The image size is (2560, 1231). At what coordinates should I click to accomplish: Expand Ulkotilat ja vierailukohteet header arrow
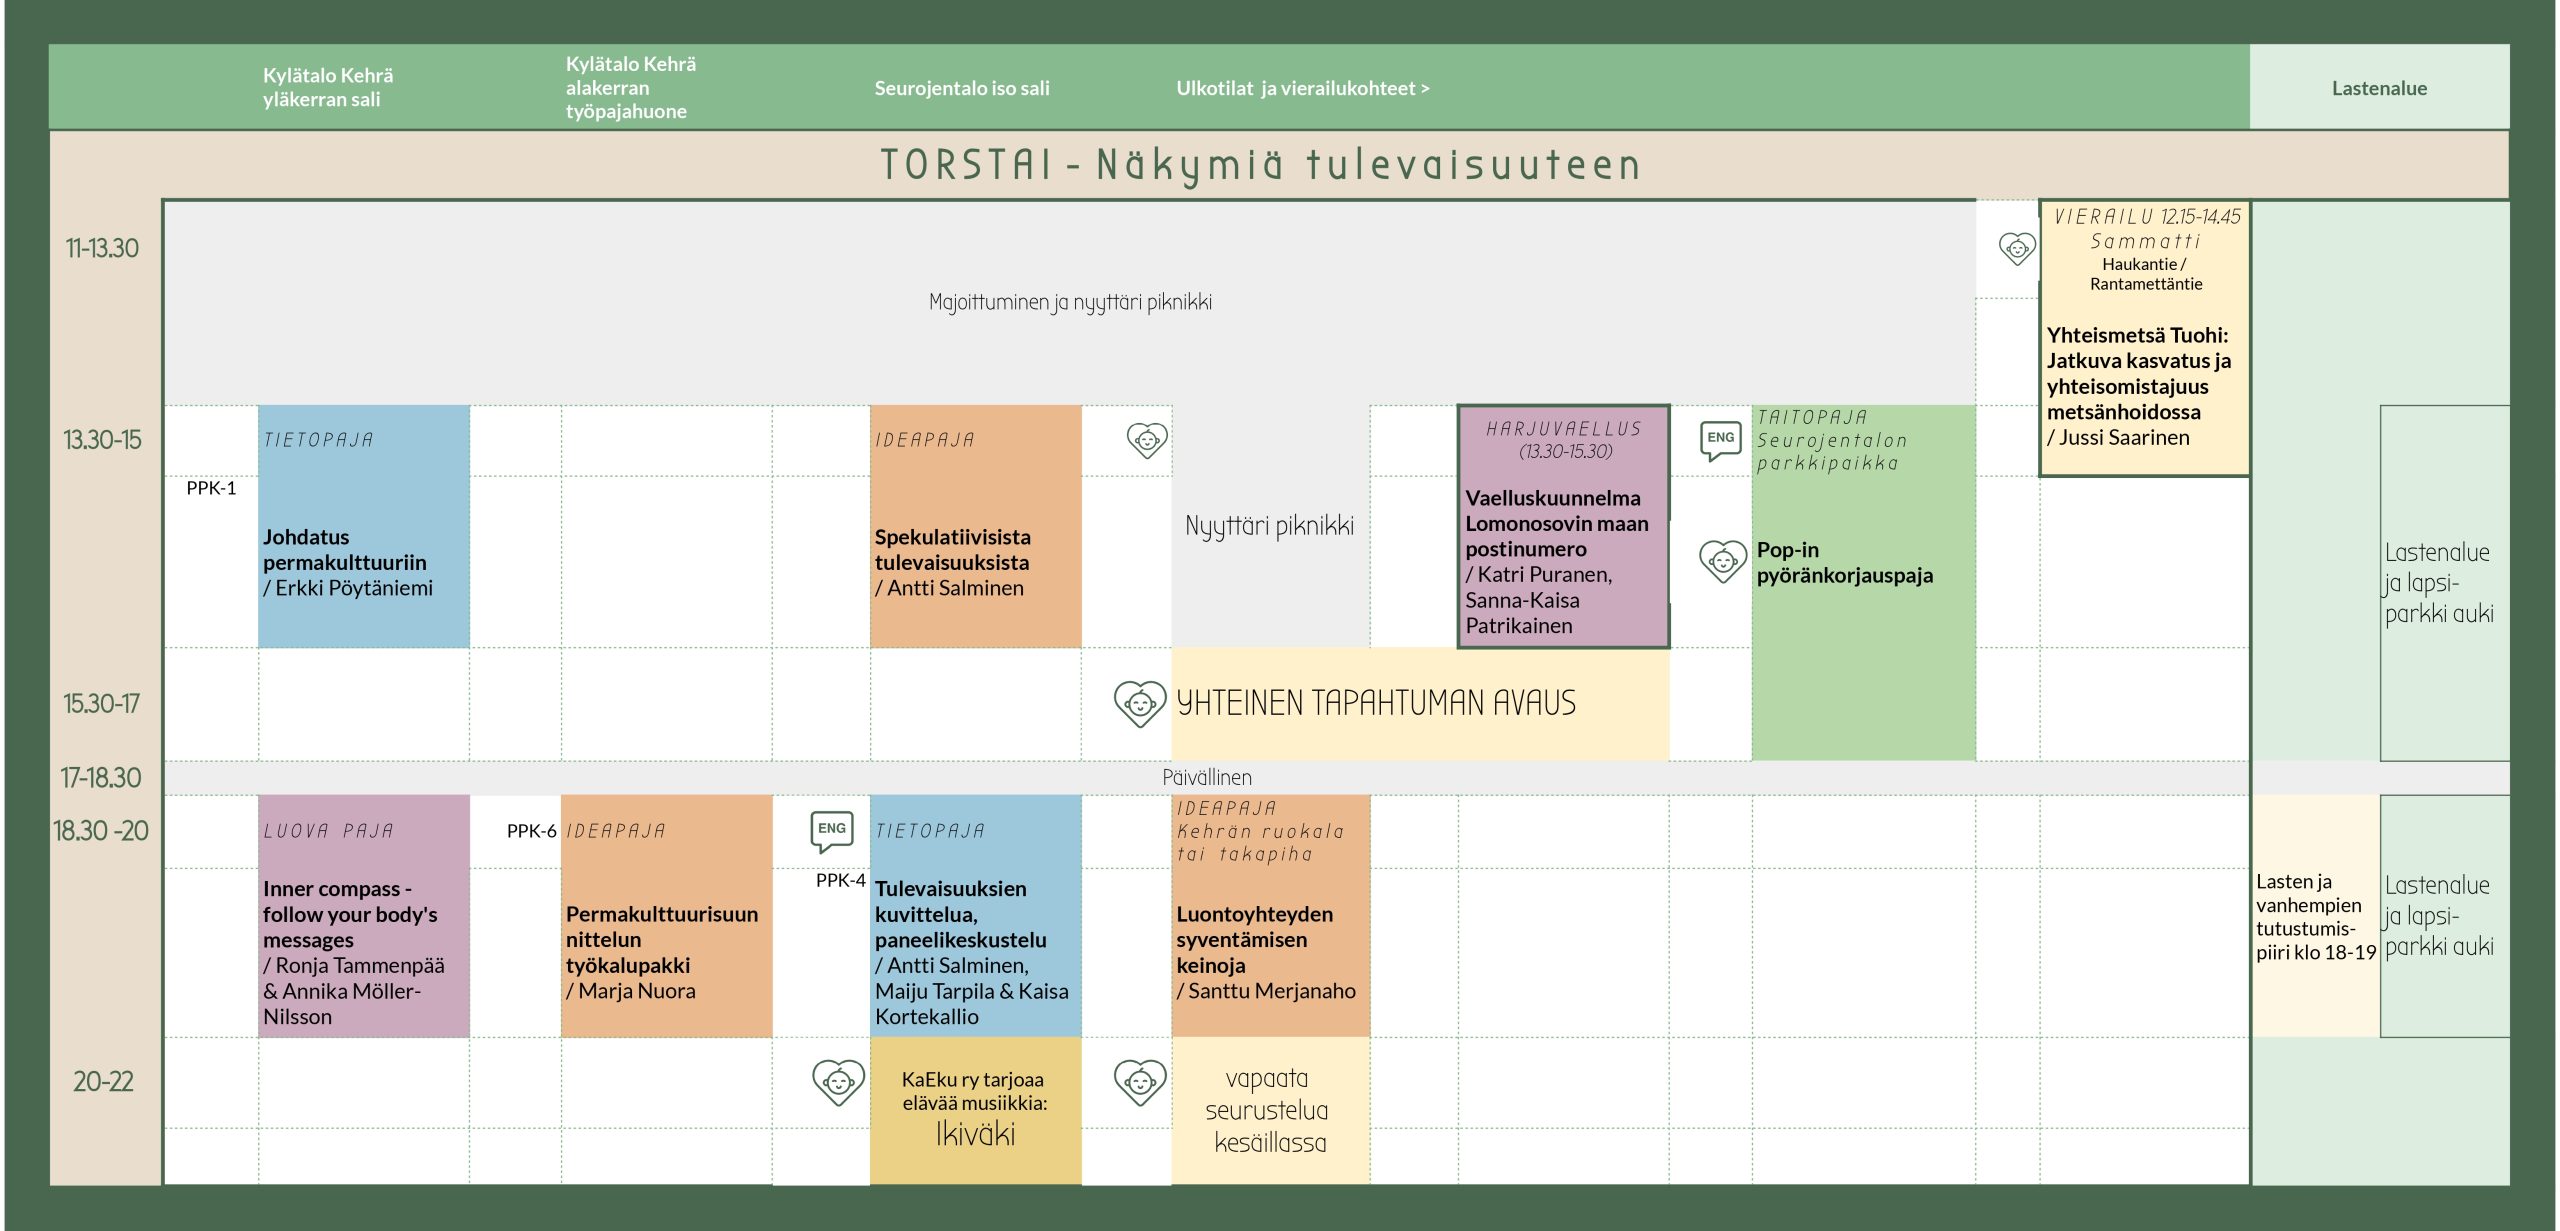pos(1424,89)
